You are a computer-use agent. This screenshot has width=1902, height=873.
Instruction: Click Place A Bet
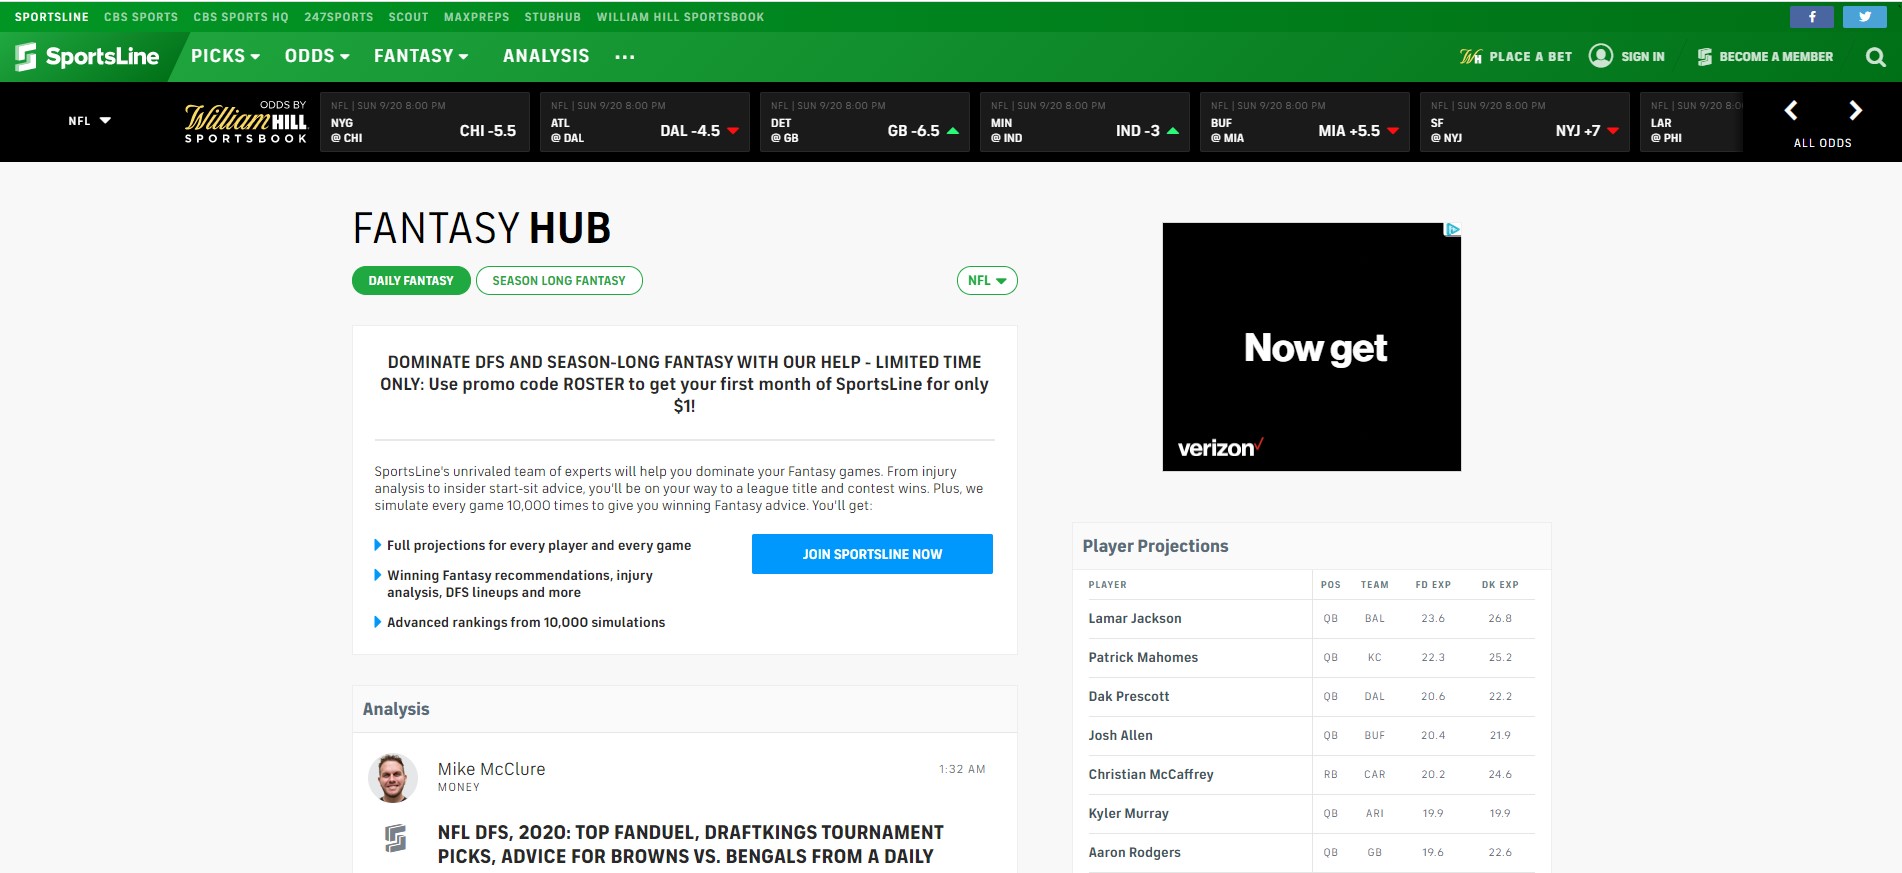[1516, 57]
